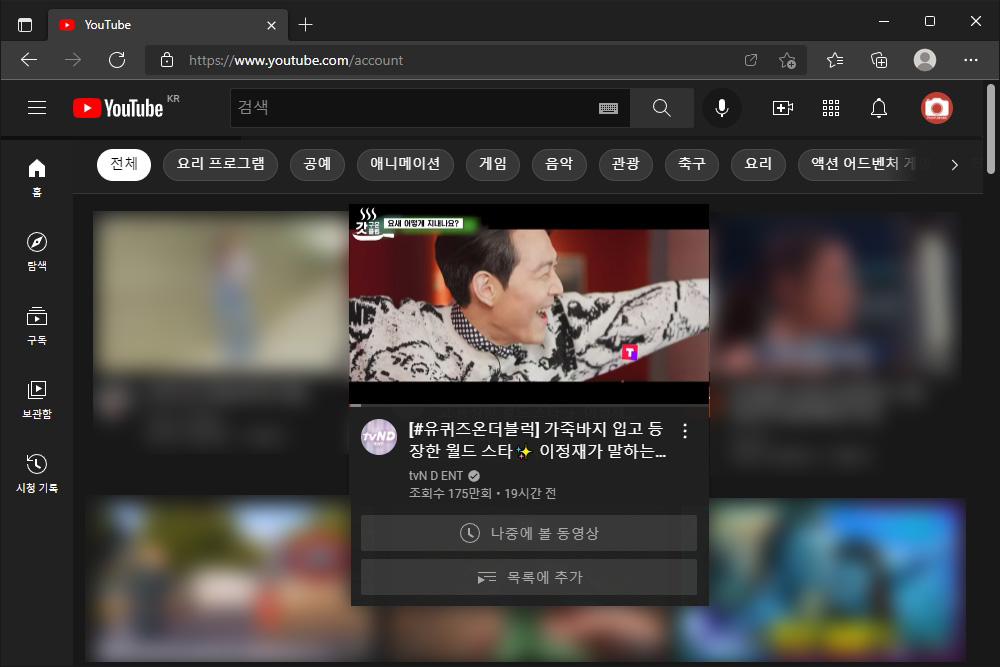Open Watch history (시청 기록) in sidebar
The image size is (1000, 667).
tap(37, 474)
